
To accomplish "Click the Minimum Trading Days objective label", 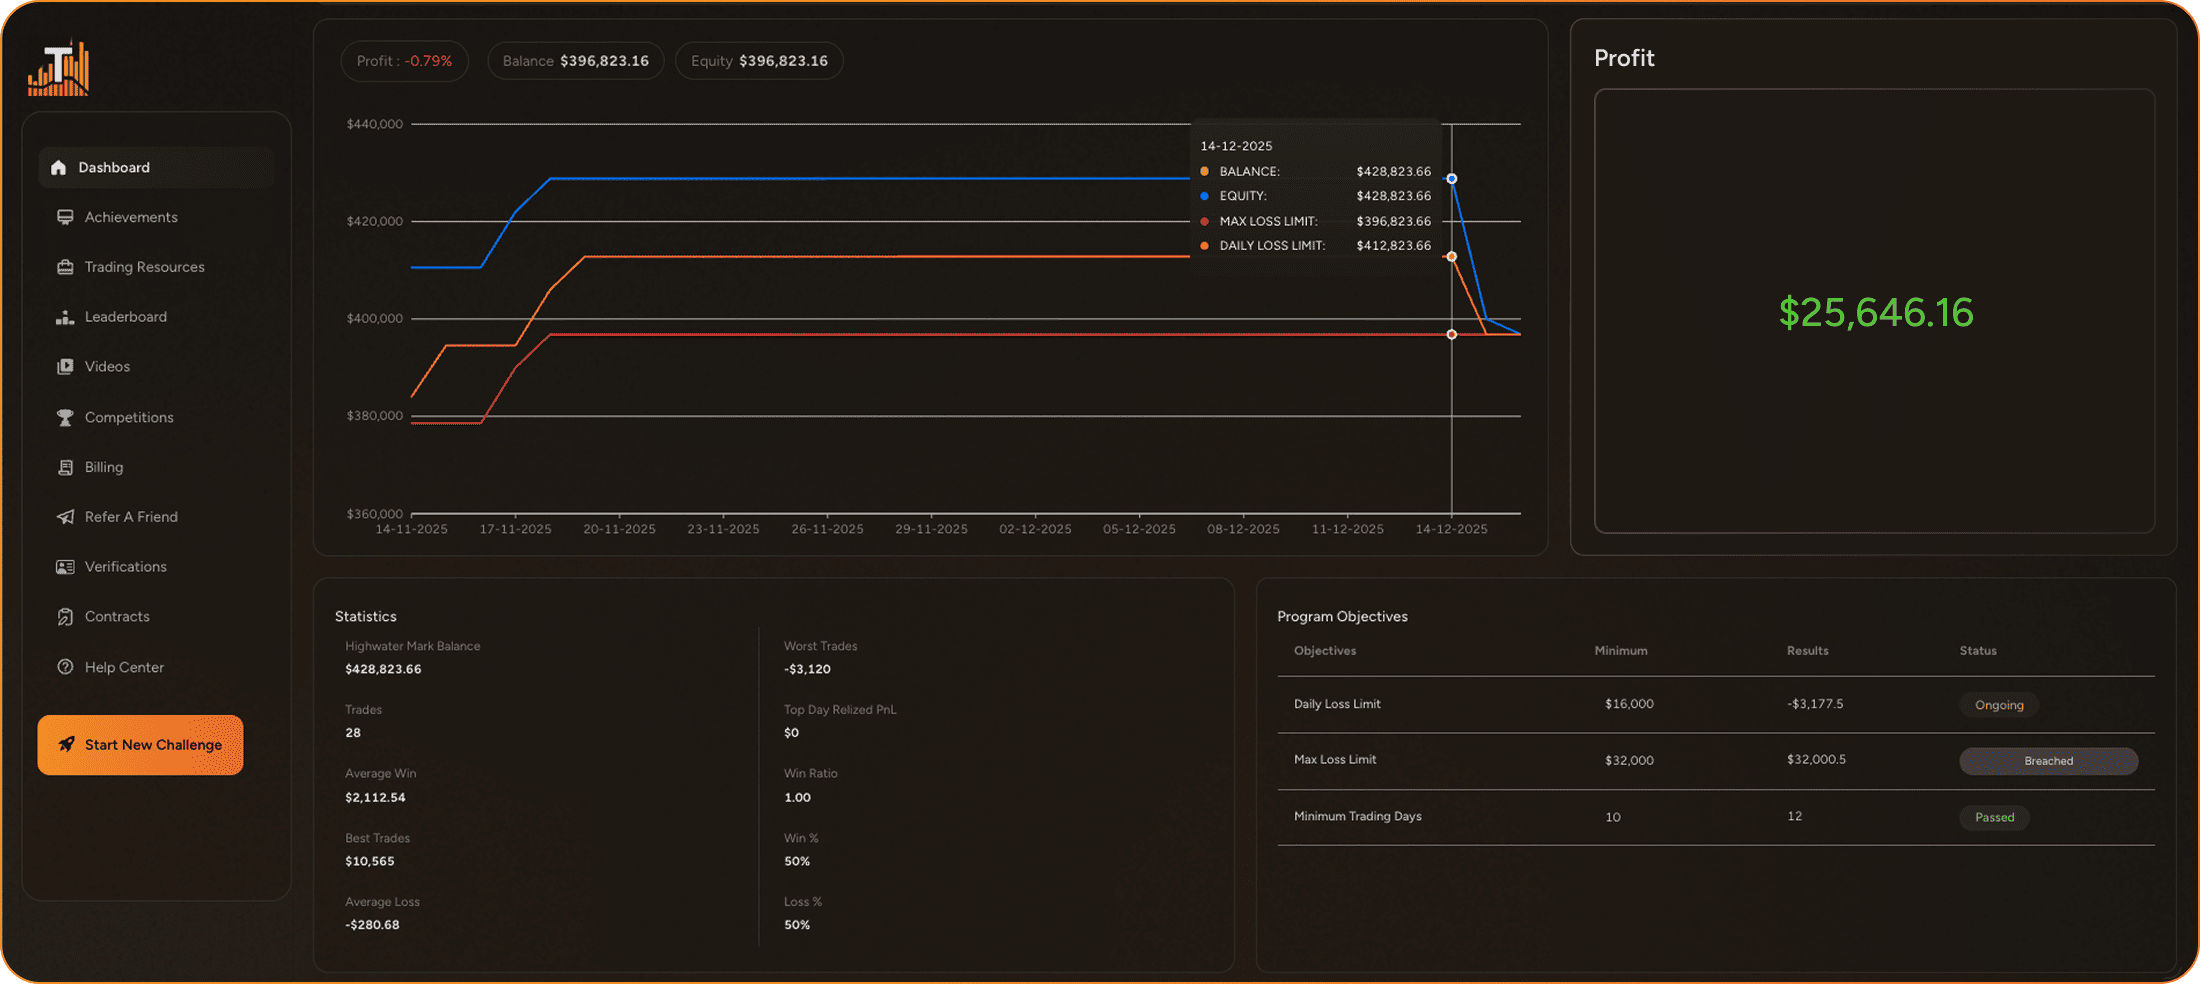I will [1358, 816].
